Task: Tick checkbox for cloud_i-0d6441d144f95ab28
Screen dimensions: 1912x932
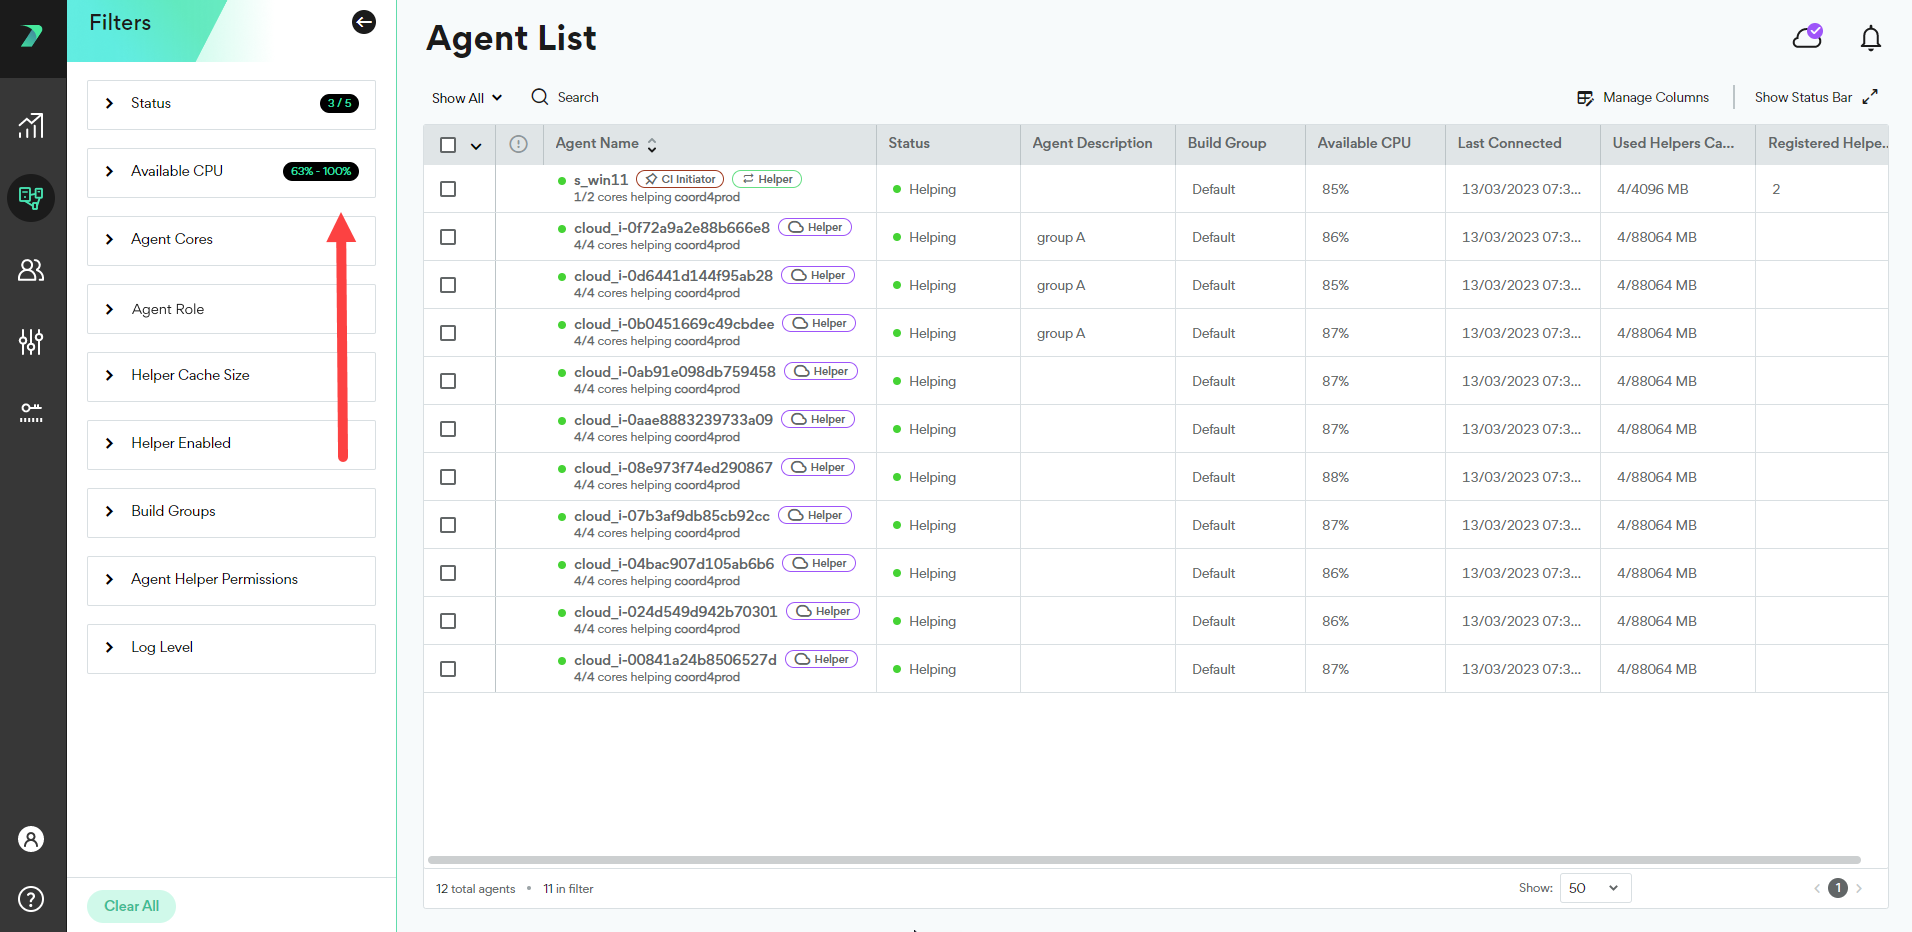Action: point(448,285)
